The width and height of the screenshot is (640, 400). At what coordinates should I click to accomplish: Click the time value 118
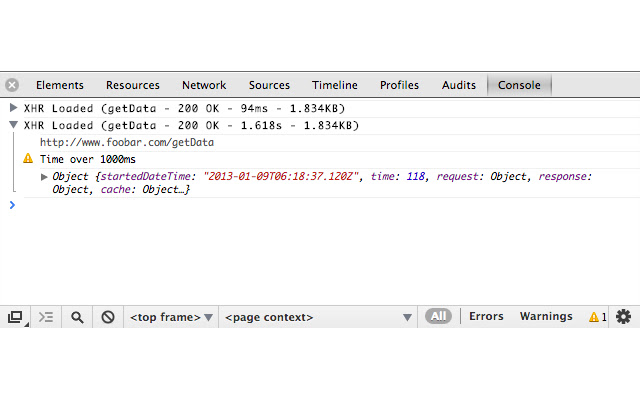[x=416, y=176]
